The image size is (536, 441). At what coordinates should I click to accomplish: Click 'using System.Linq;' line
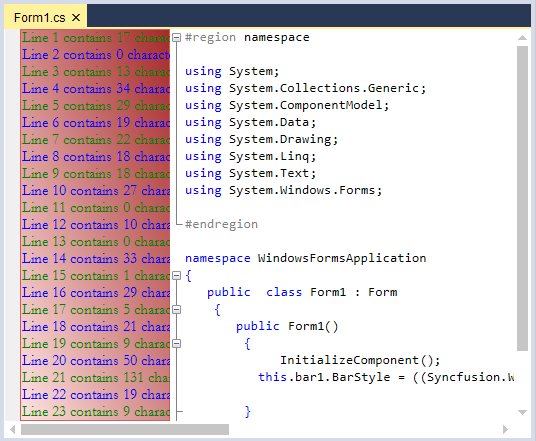[x=251, y=156]
